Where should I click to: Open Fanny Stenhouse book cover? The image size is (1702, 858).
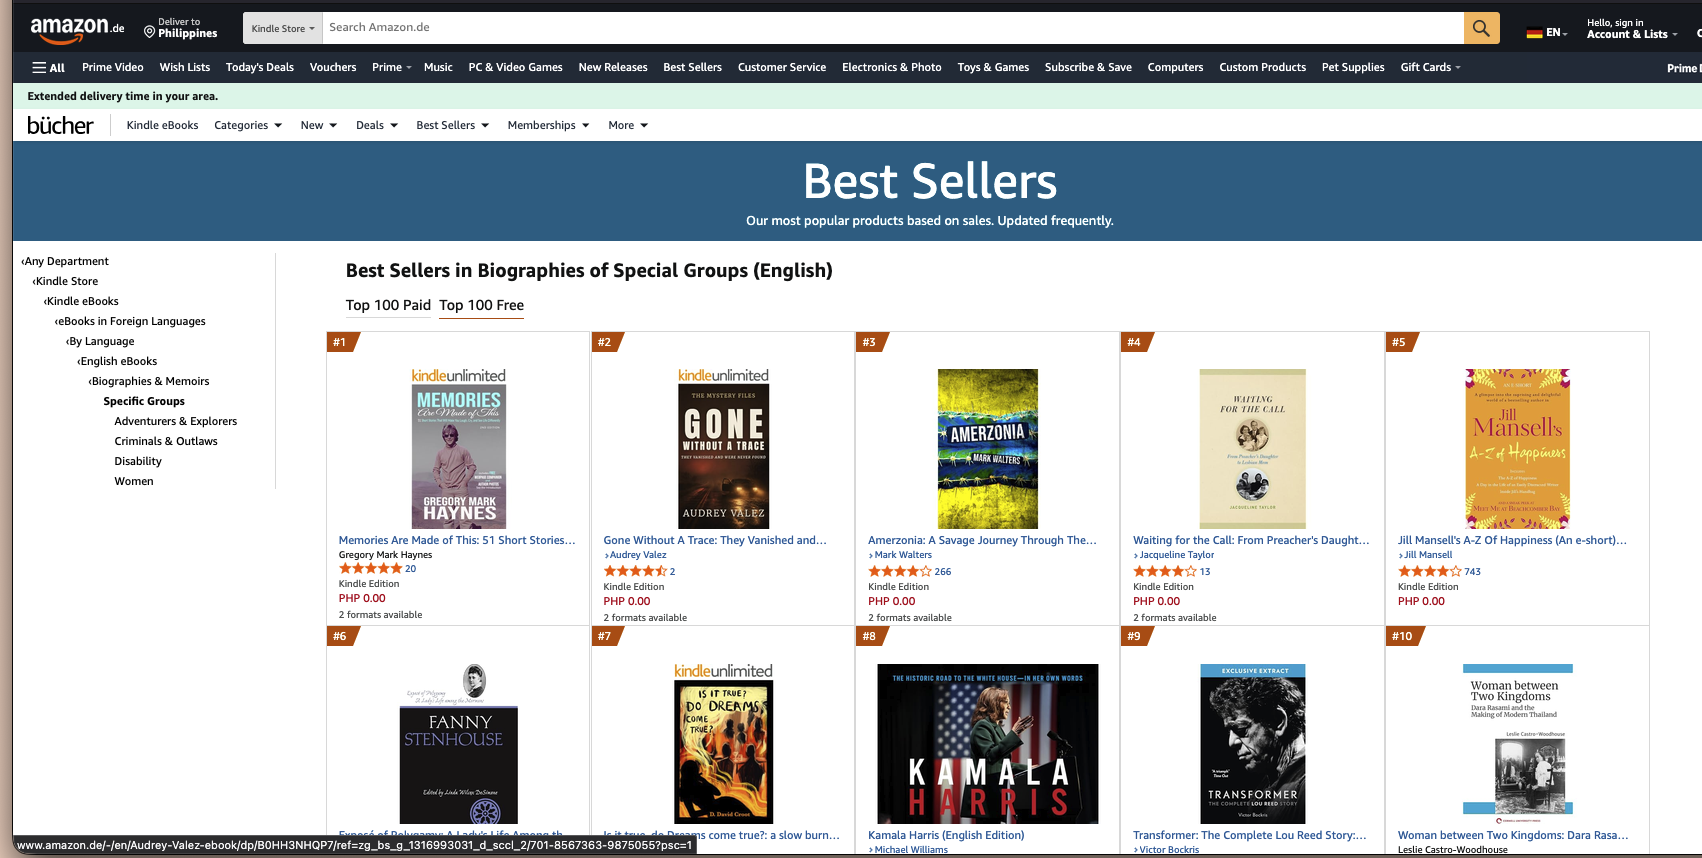coord(459,744)
